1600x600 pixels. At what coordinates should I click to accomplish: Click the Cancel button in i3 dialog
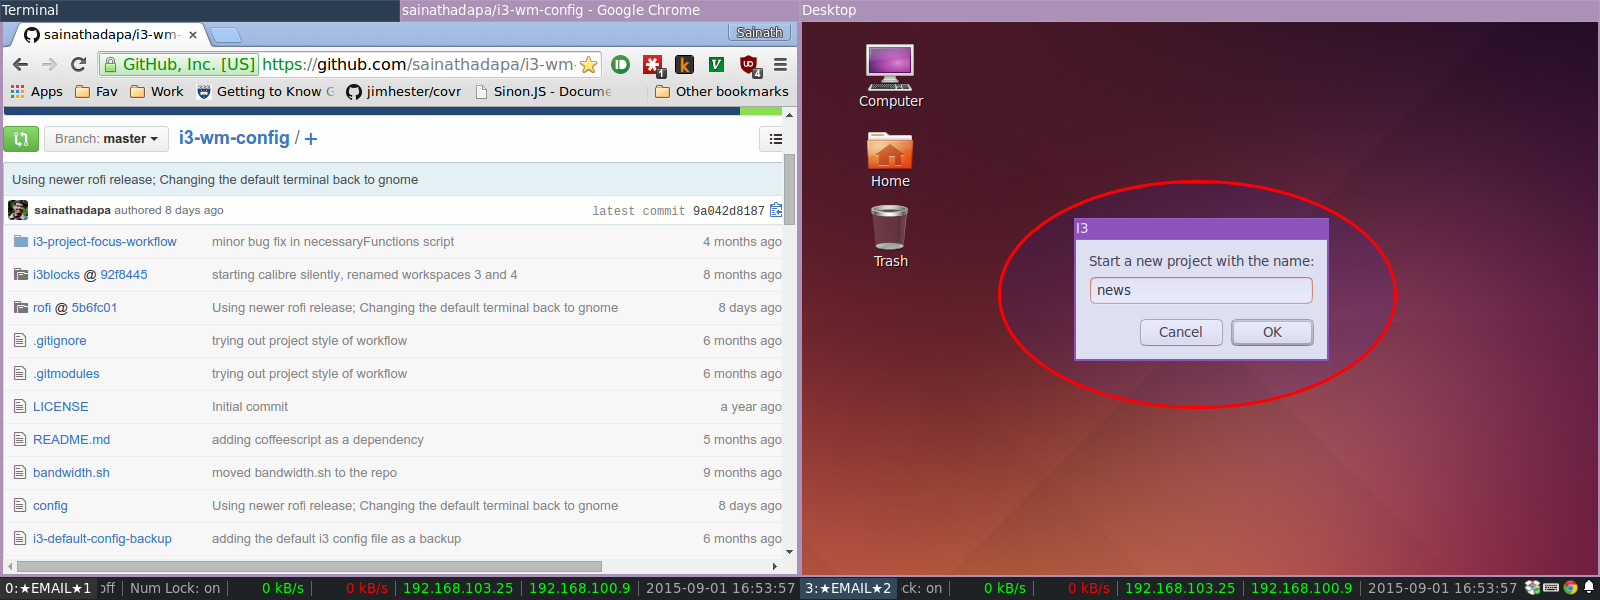pyautogui.click(x=1181, y=332)
